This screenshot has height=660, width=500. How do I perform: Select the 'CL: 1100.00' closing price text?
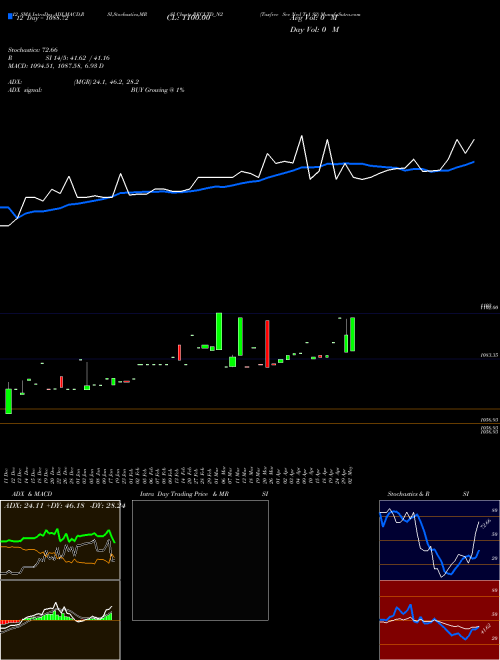[x=188, y=18]
